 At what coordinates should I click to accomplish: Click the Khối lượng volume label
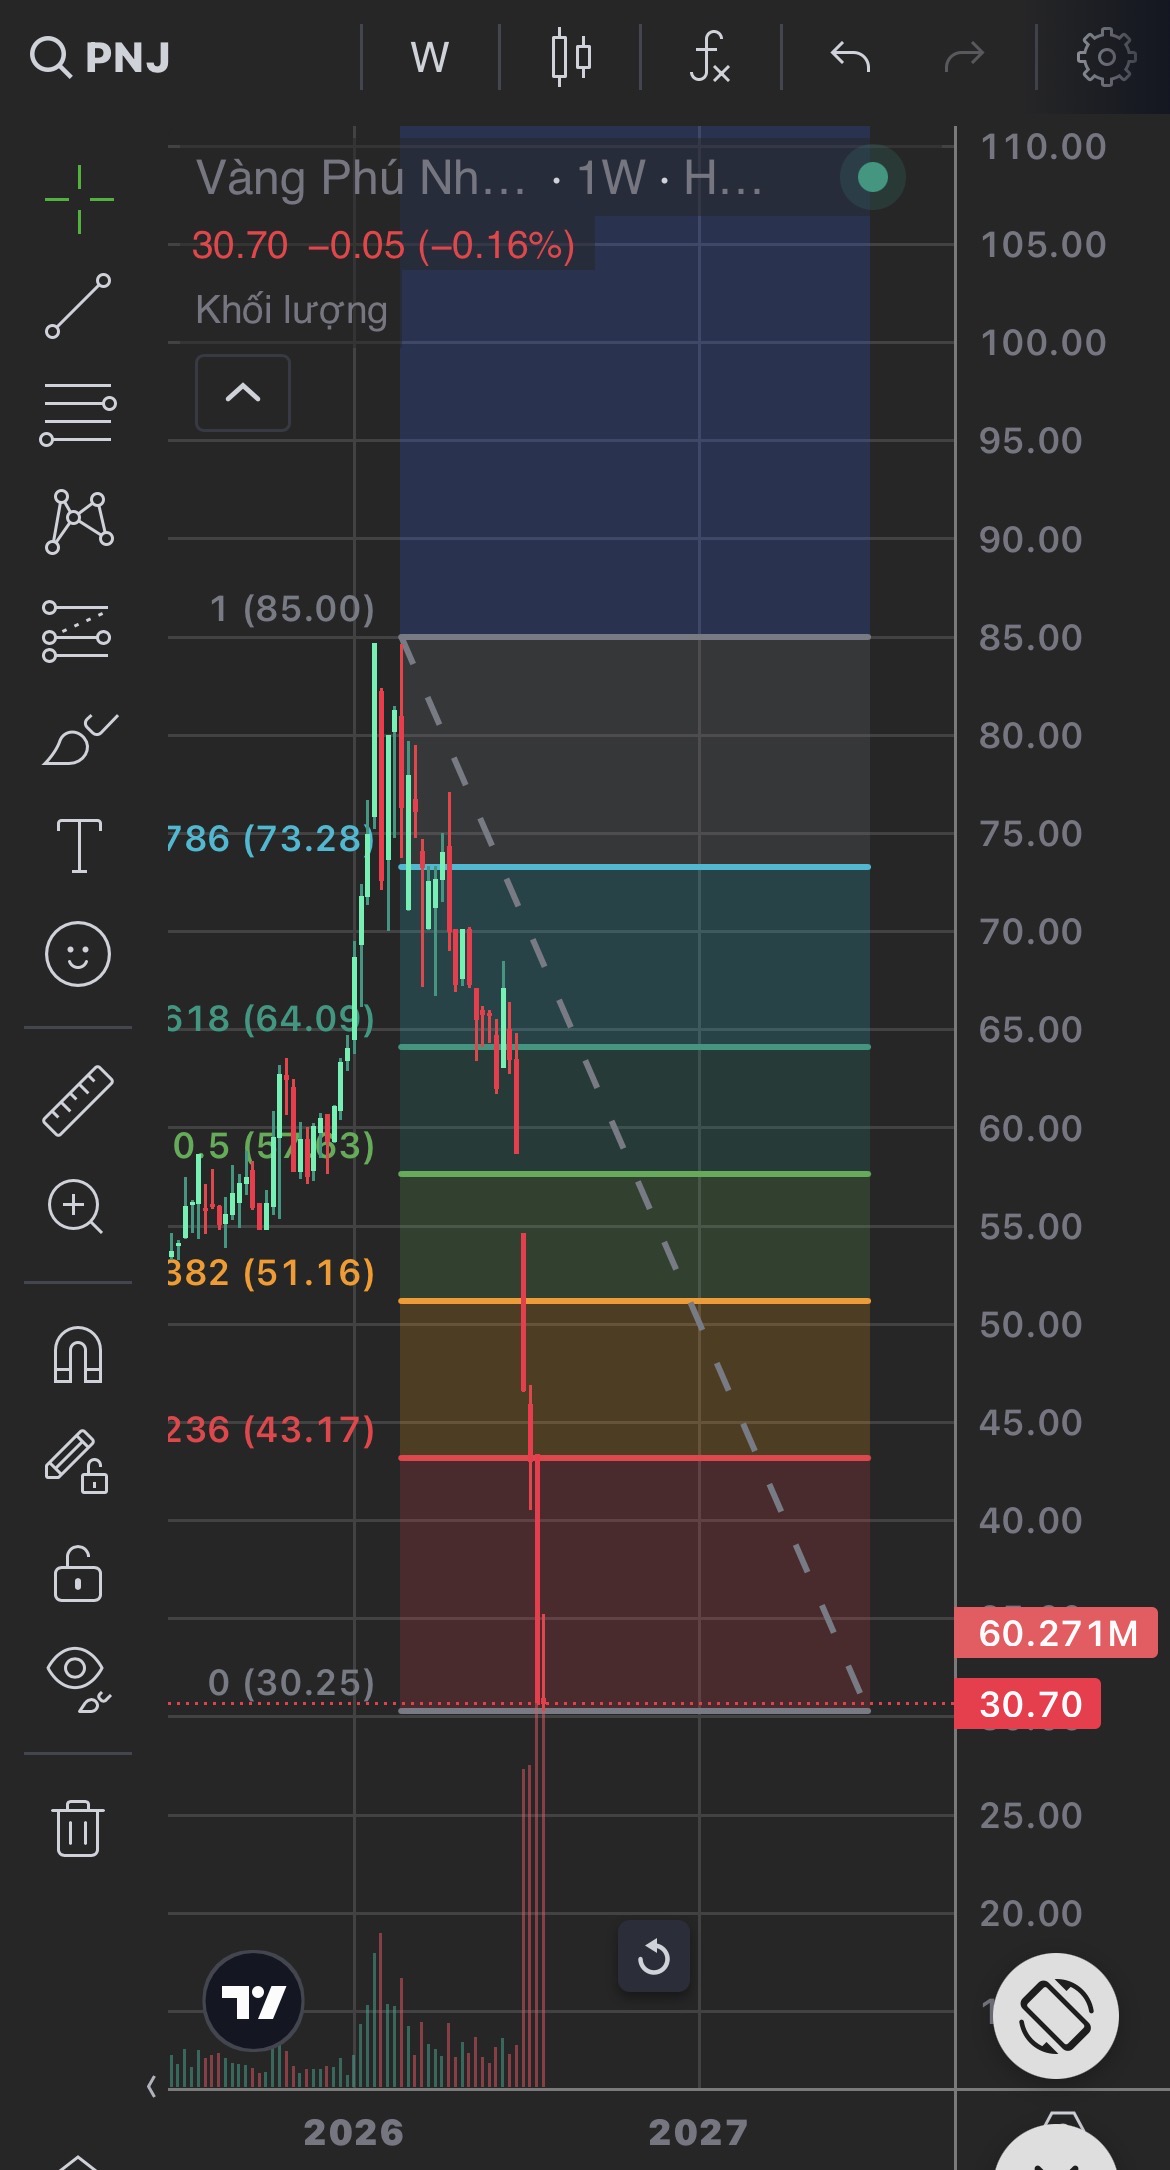(x=291, y=310)
